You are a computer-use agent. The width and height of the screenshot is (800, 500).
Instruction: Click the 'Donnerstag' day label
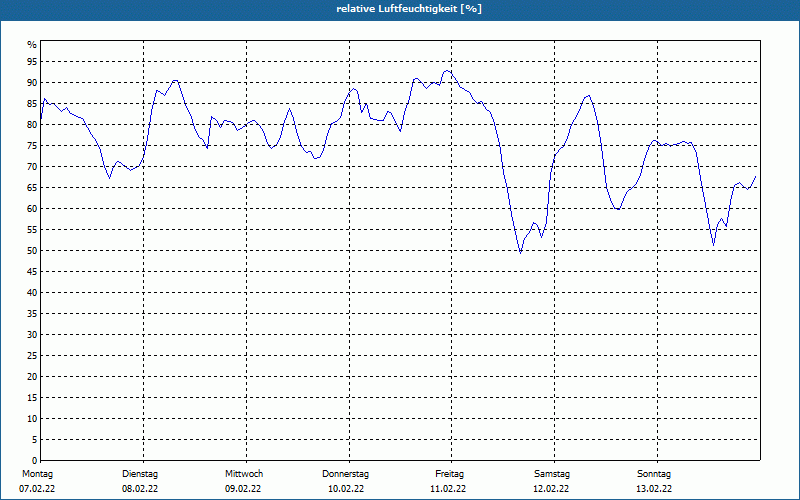coord(345,474)
